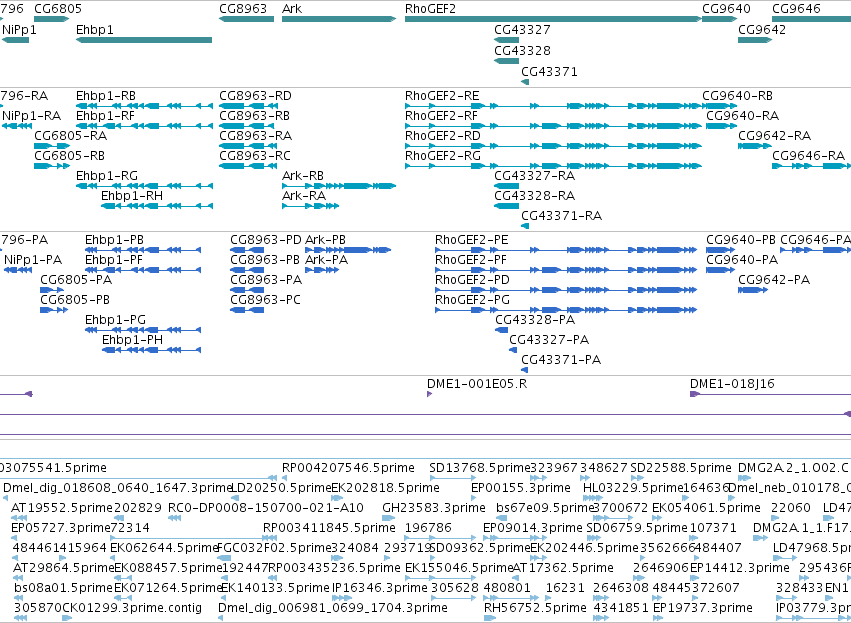Image resolution: width=851 pixels, height=623 pixels.
Task: Select the EP19737.3prime EST label
Action: tap(702, 608)
